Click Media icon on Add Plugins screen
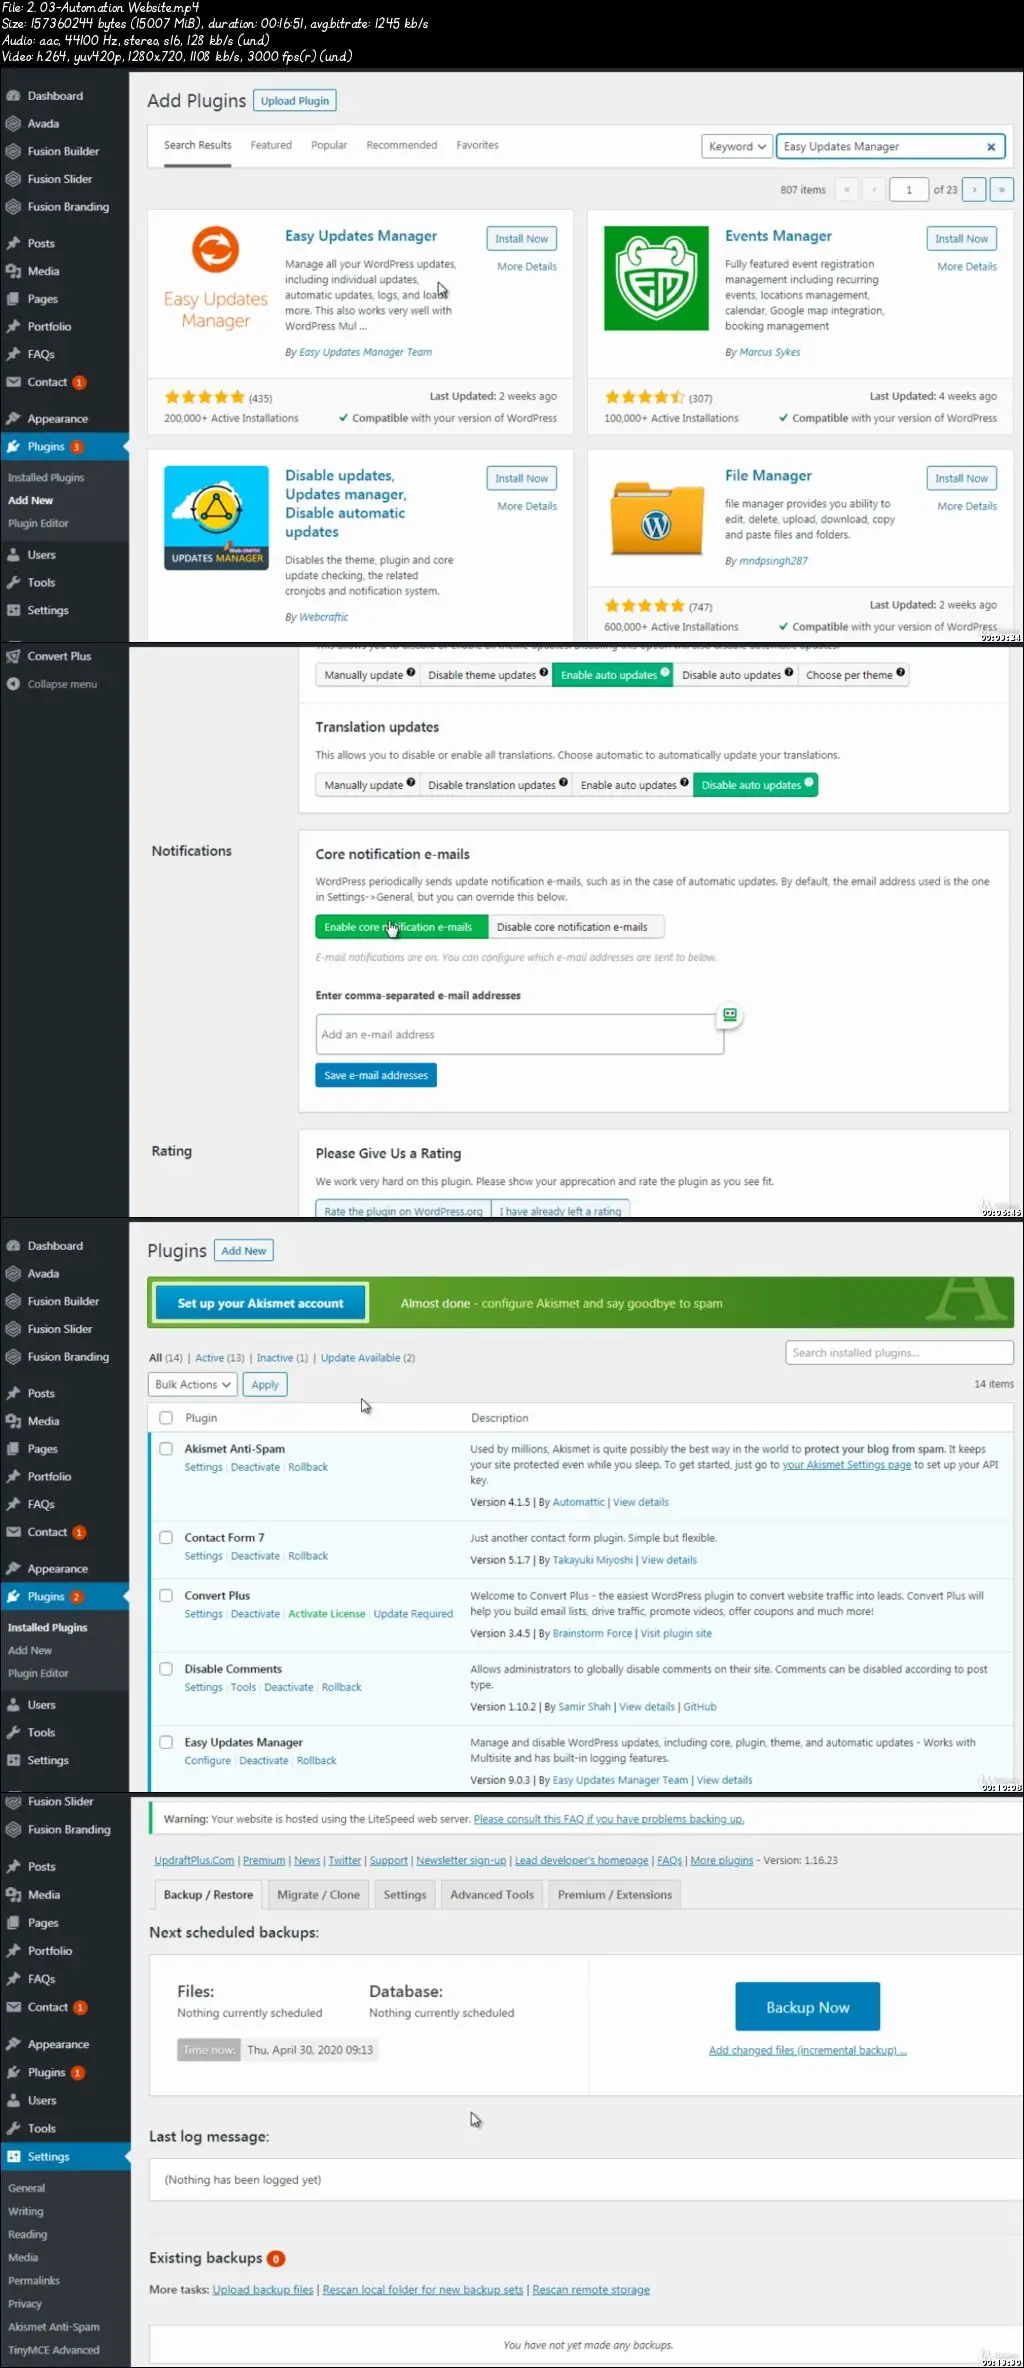 point(13,271)
